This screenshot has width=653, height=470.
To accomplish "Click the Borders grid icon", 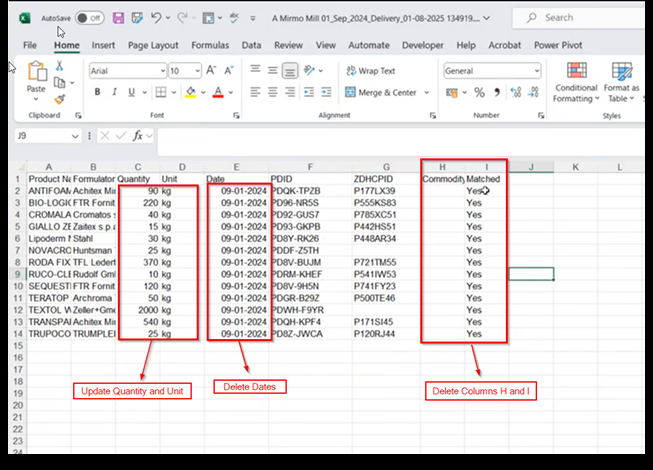I will pyautogui.click(x=161, y=92).
